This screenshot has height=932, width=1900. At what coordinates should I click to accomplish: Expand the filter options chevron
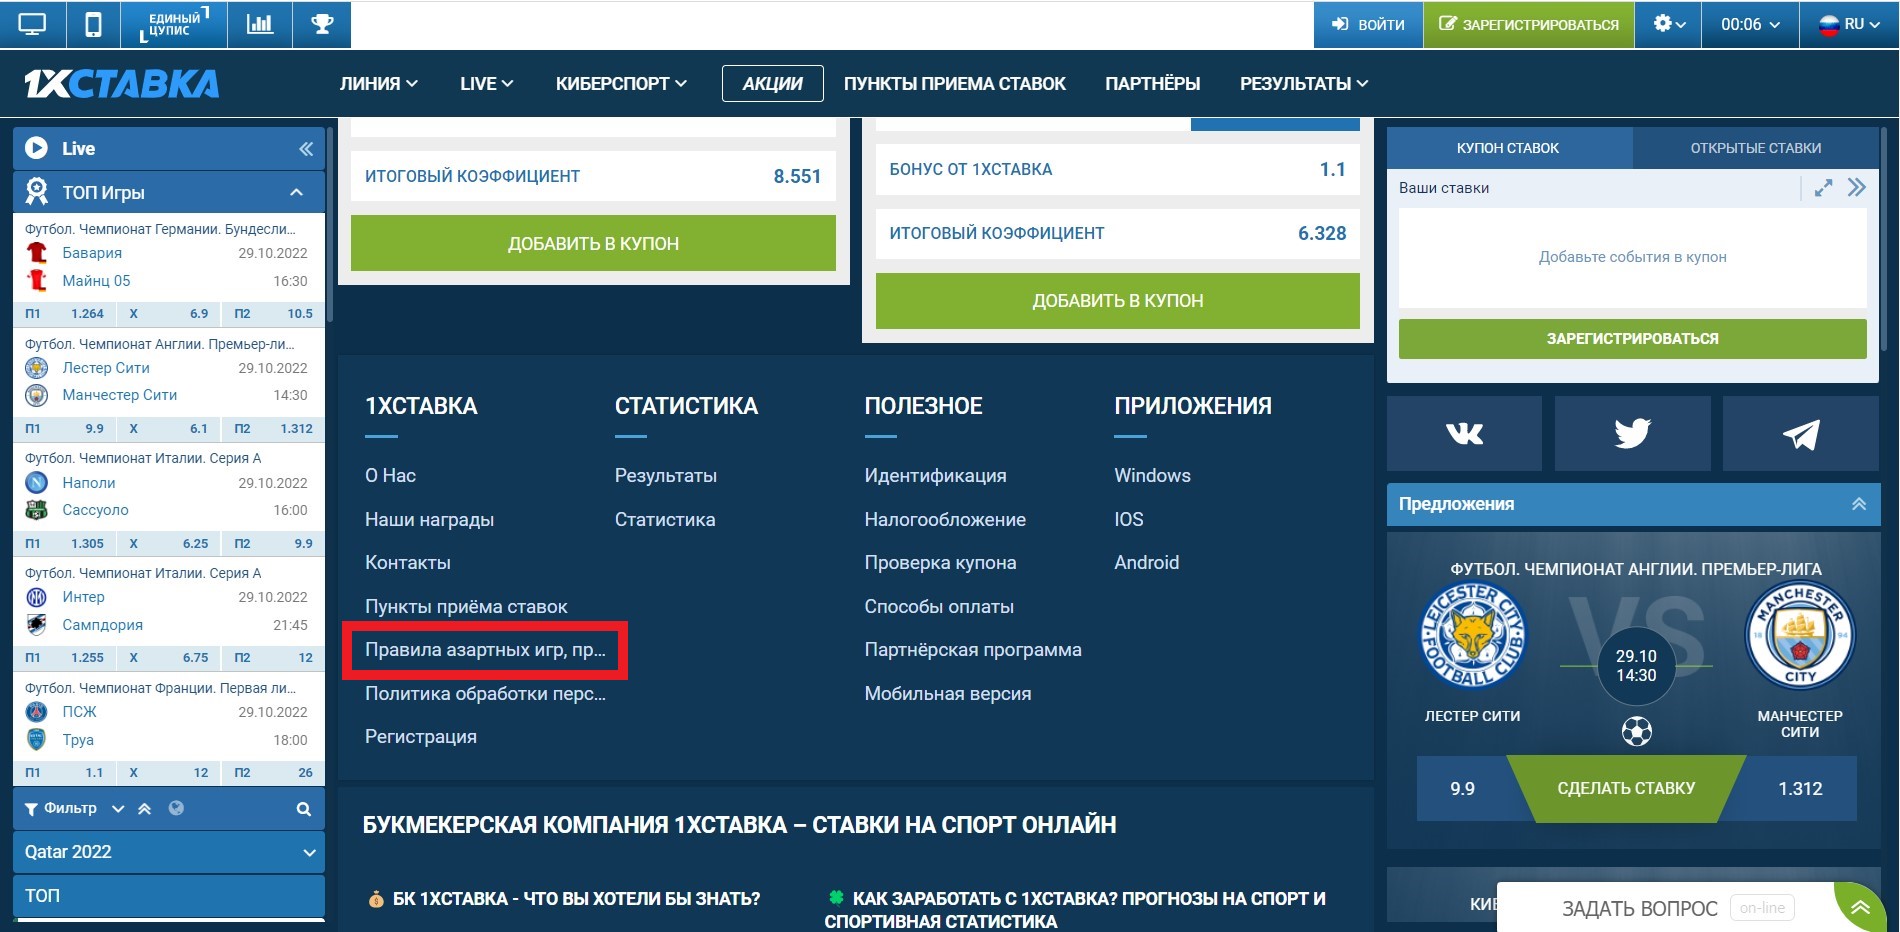118,809
